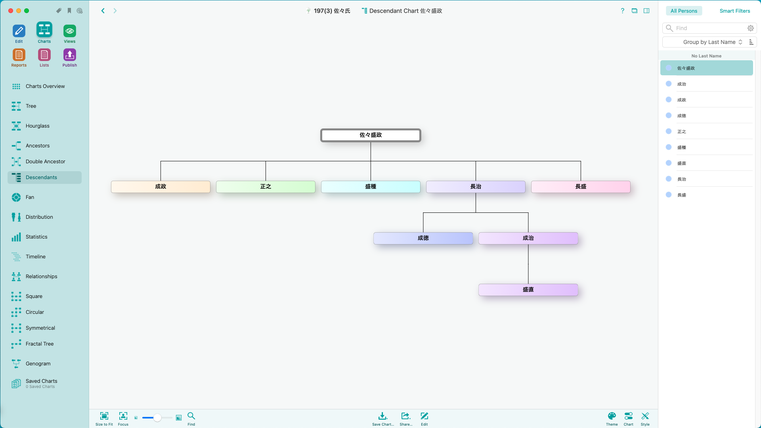Image resolution: width=761 pixels, height=428 pixels.
Task: Click the Focus tool in the bottom toolbar
Action: (x=123, y=419)
